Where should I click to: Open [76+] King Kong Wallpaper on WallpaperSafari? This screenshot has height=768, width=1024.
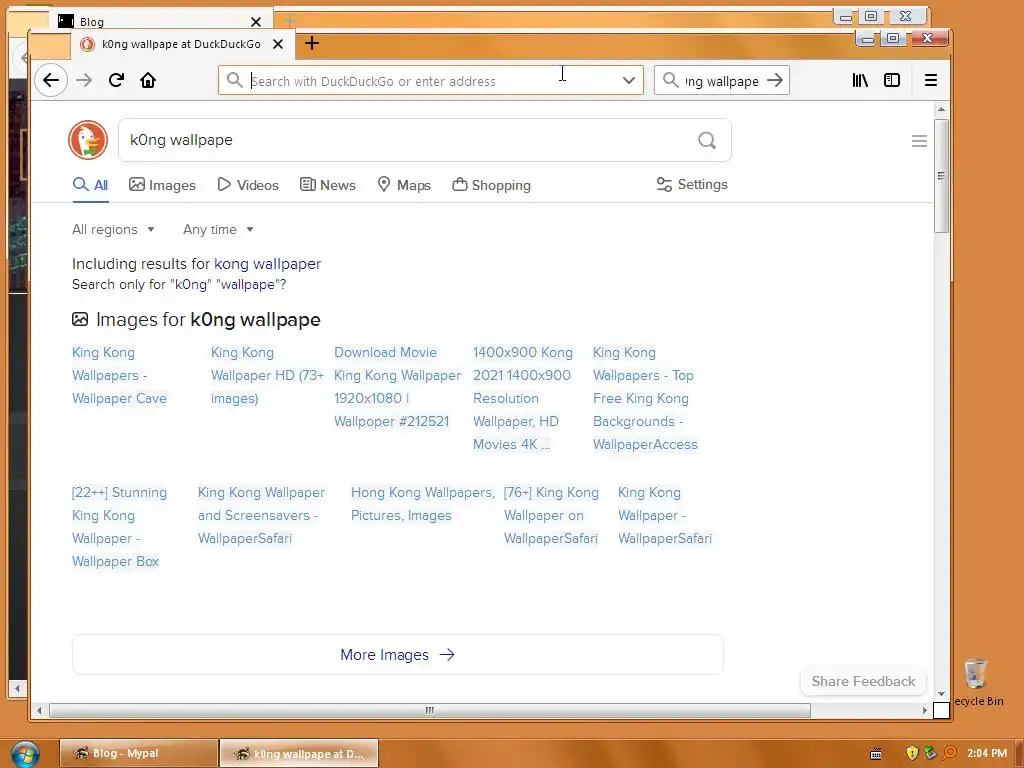(551, 515)
